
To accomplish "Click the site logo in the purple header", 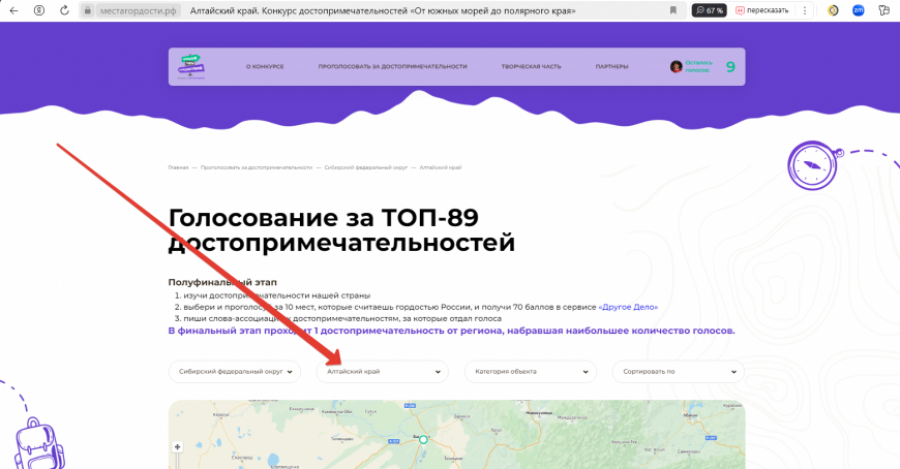I will coord(191,66).
